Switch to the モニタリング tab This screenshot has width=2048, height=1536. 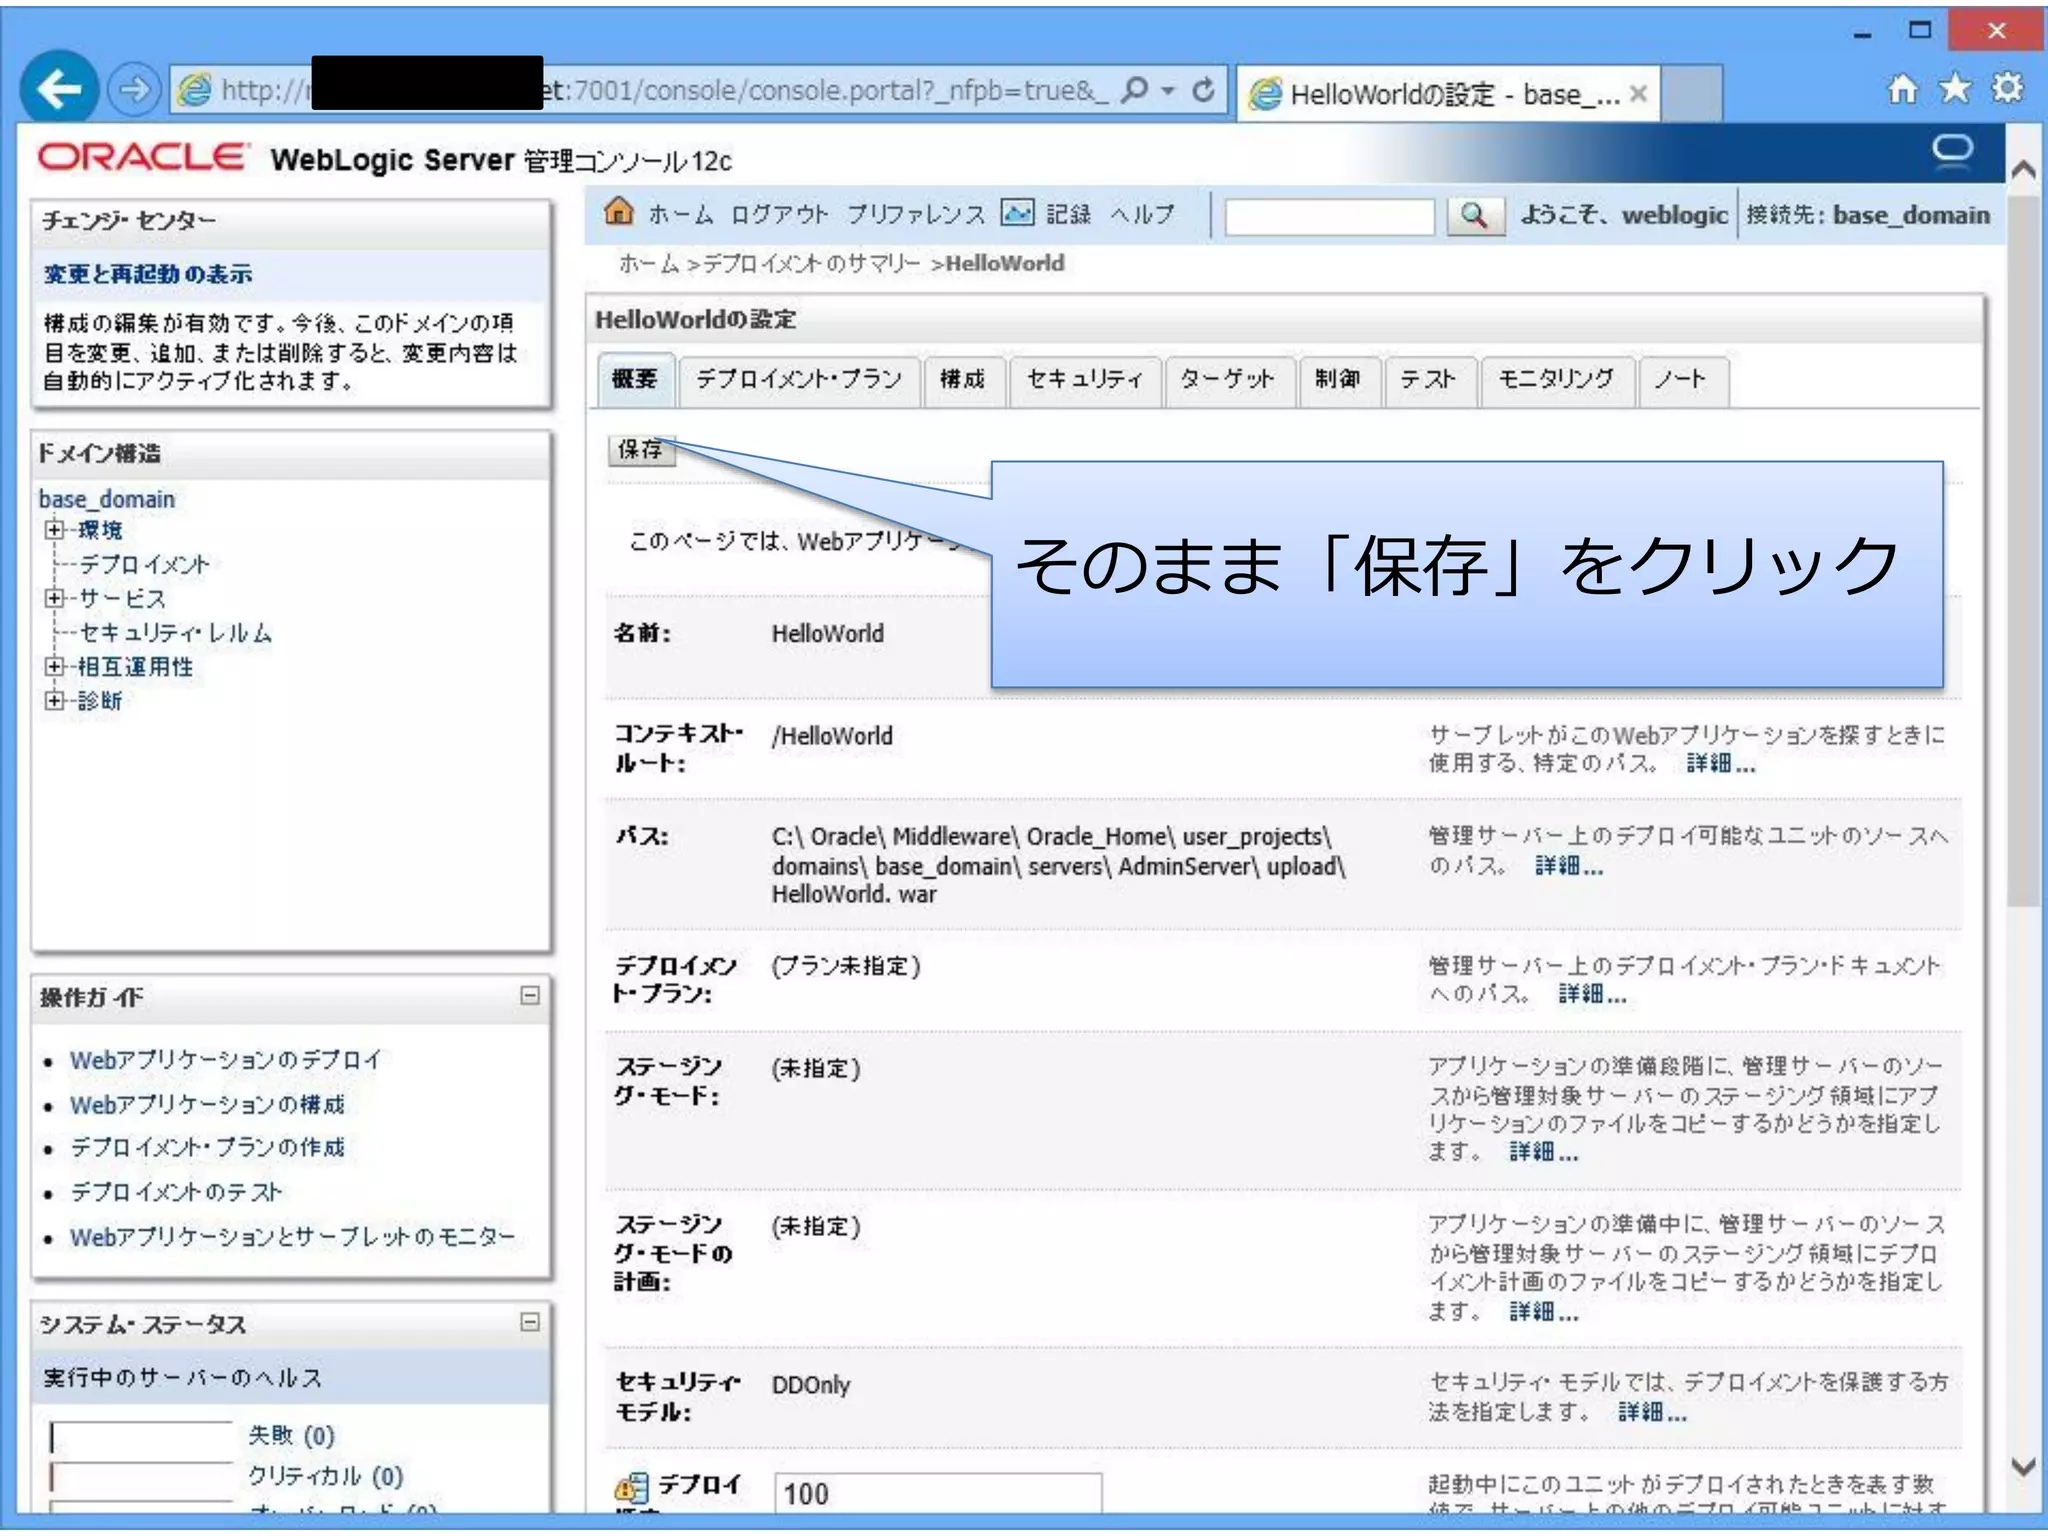(1557, 380)
